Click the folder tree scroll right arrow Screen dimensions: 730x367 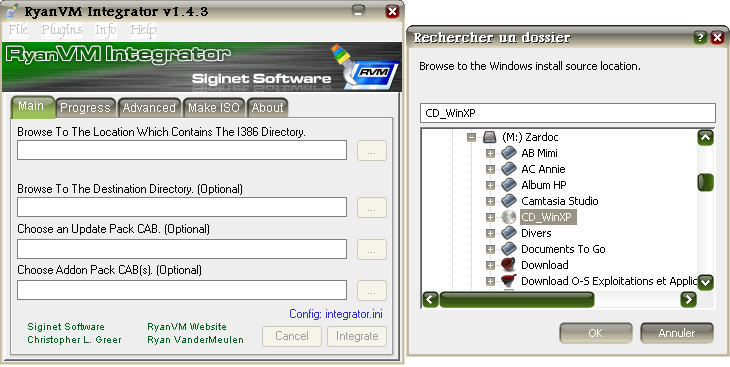click(688, 299)
